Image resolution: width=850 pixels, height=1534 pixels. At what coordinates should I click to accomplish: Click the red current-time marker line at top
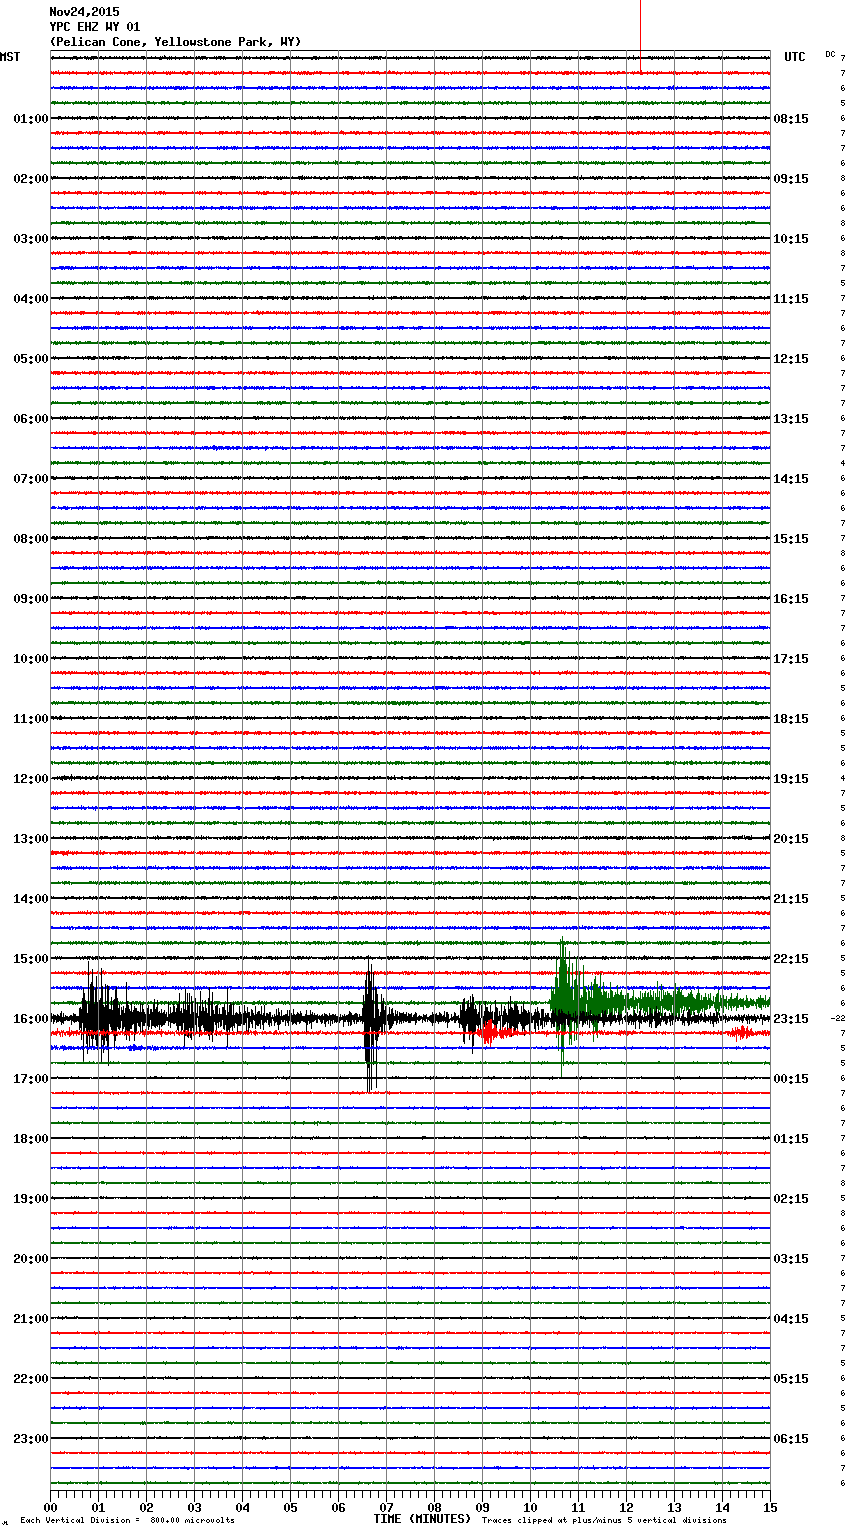(640, 36)
